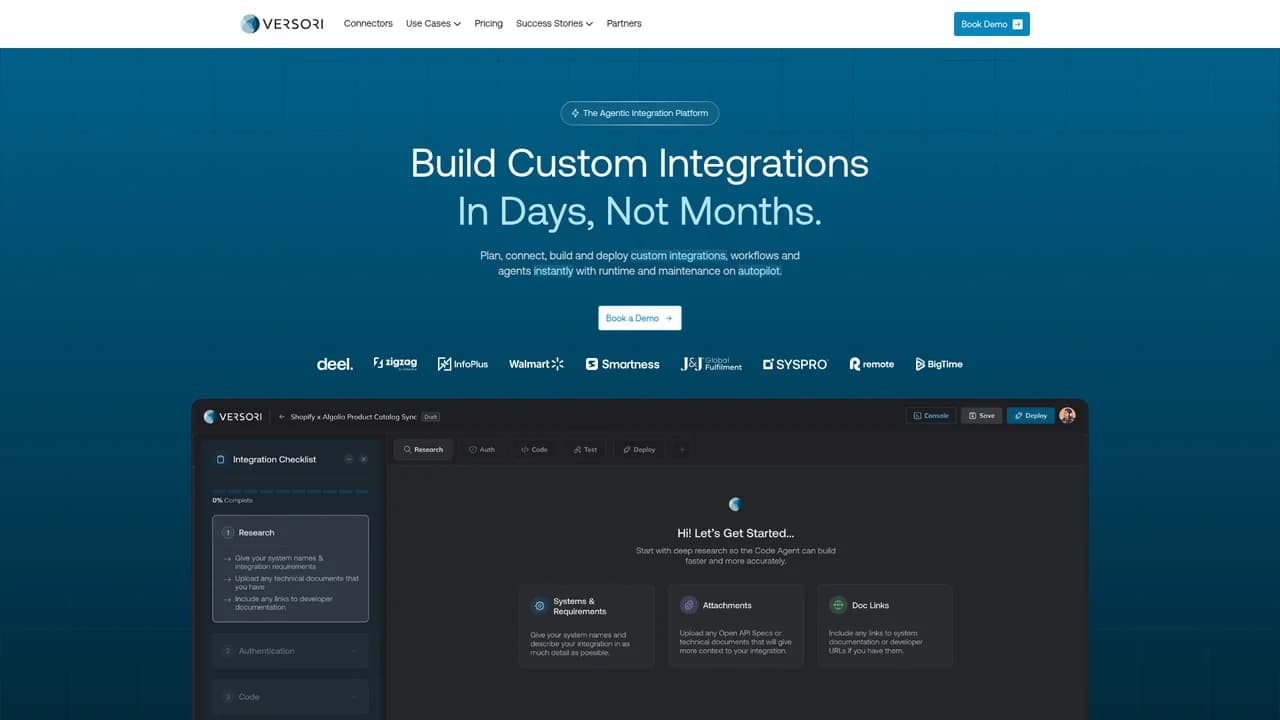The width and height of the screenshot is (1280, 720).
Task: Open the Connectors nav link
Action: (x=368, y=24)
